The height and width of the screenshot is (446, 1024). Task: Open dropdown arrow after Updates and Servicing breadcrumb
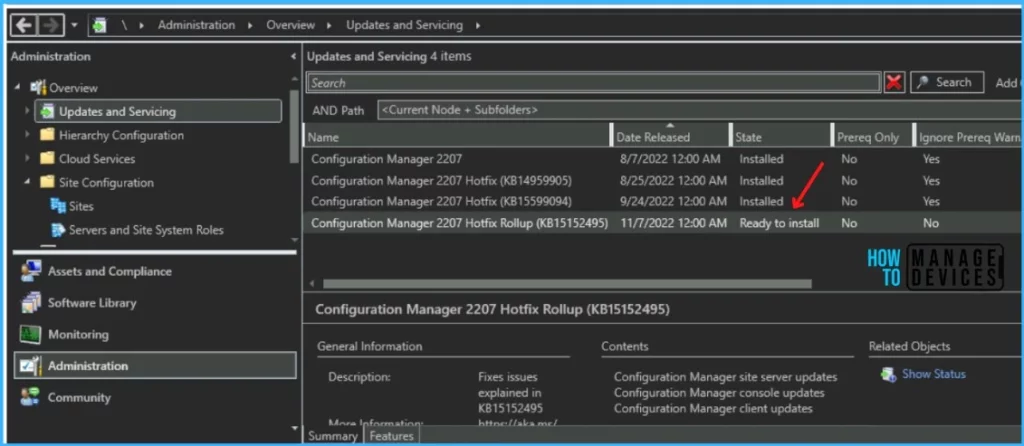point(478,25)
